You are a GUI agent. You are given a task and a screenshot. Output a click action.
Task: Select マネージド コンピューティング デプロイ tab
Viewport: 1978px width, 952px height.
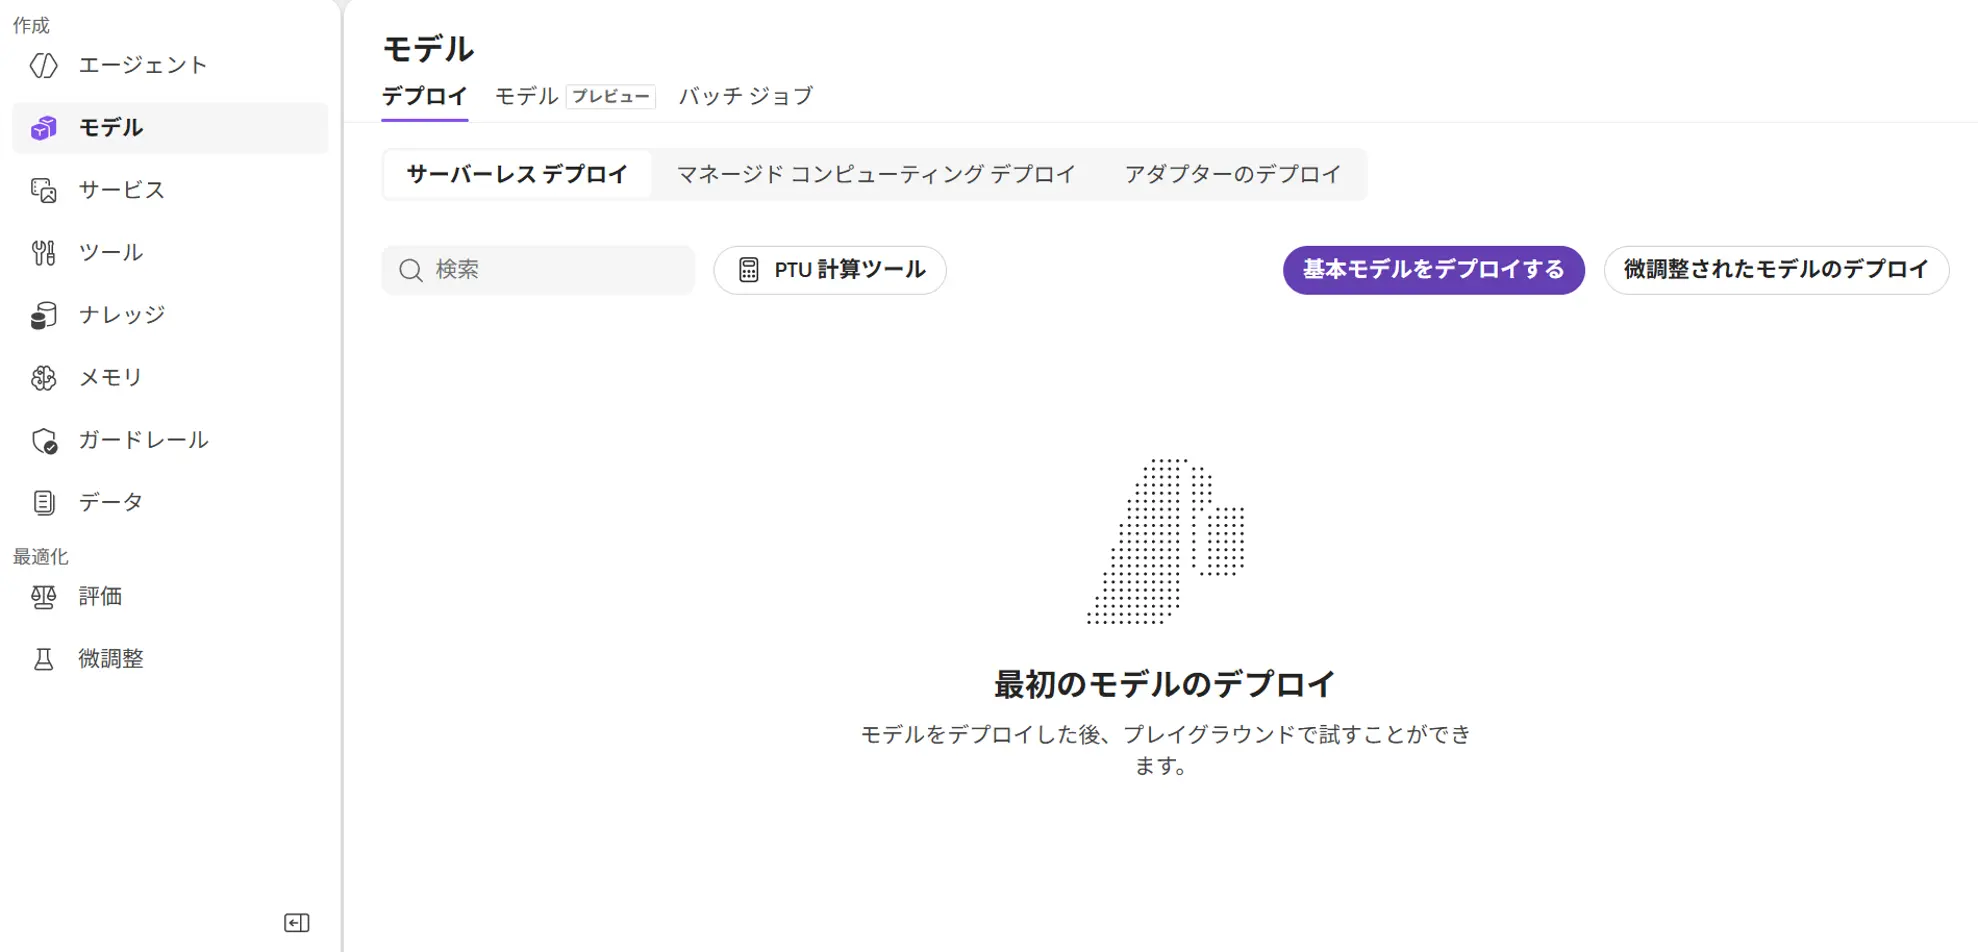876,174
